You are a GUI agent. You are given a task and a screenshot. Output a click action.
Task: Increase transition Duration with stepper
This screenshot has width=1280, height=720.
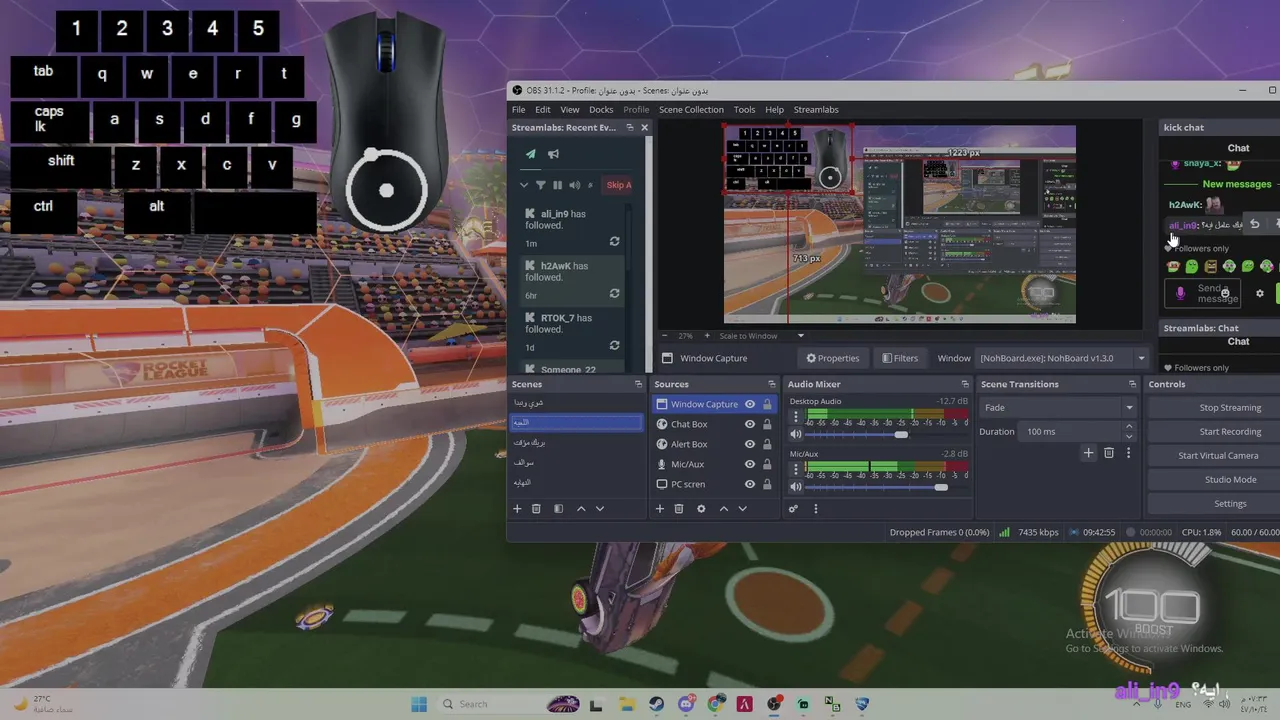coord(1129,427)
